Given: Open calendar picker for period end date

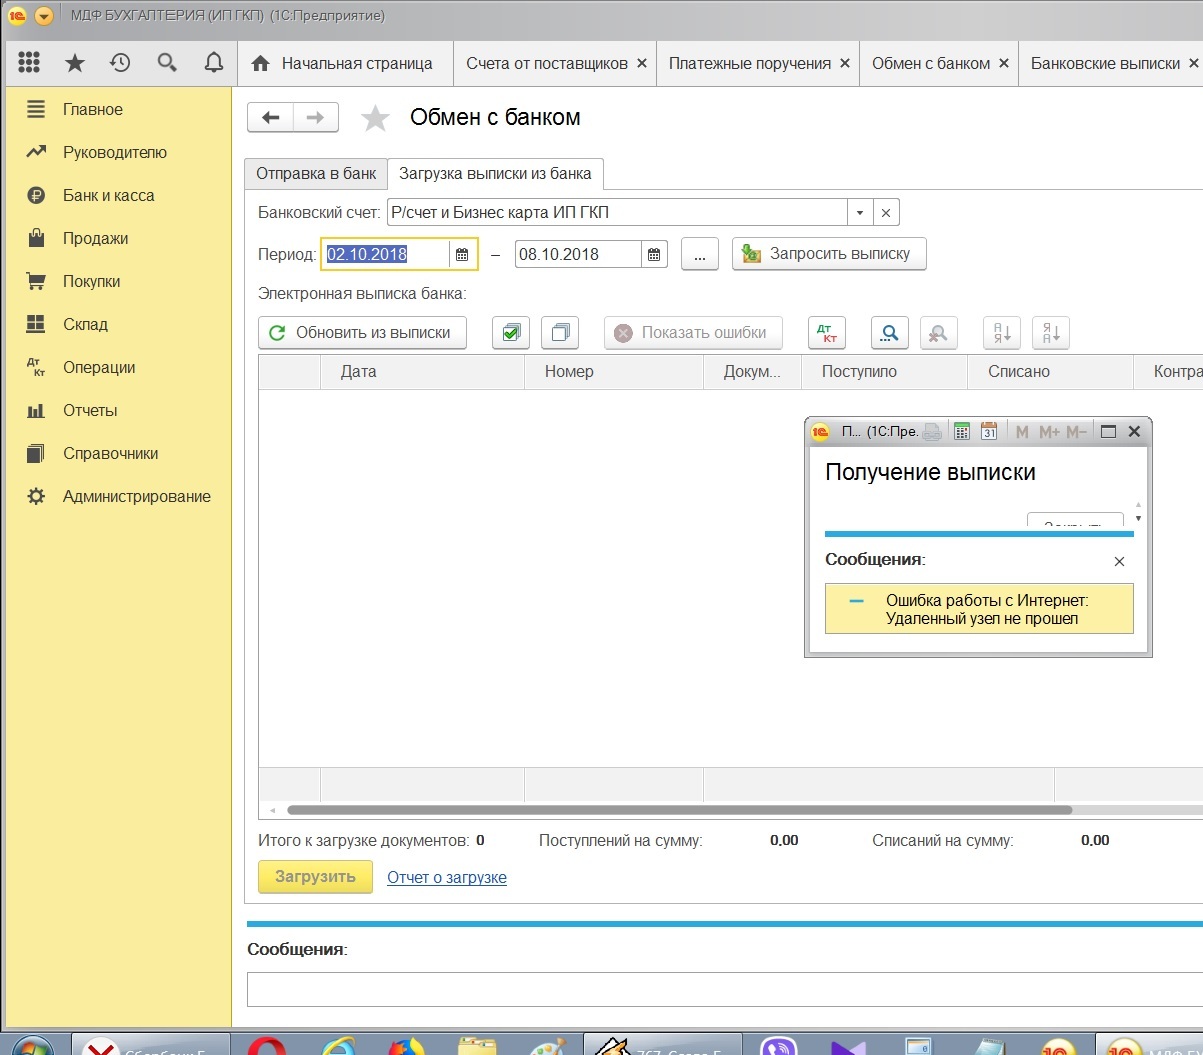Looking at the screenshot, I should (653, 255).
